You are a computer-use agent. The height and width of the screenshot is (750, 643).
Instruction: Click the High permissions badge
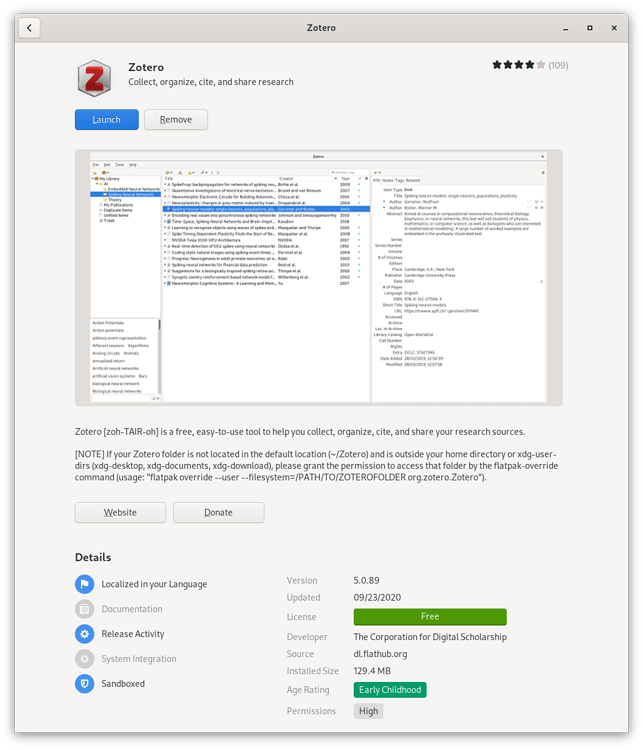click(x=368, y=711)
